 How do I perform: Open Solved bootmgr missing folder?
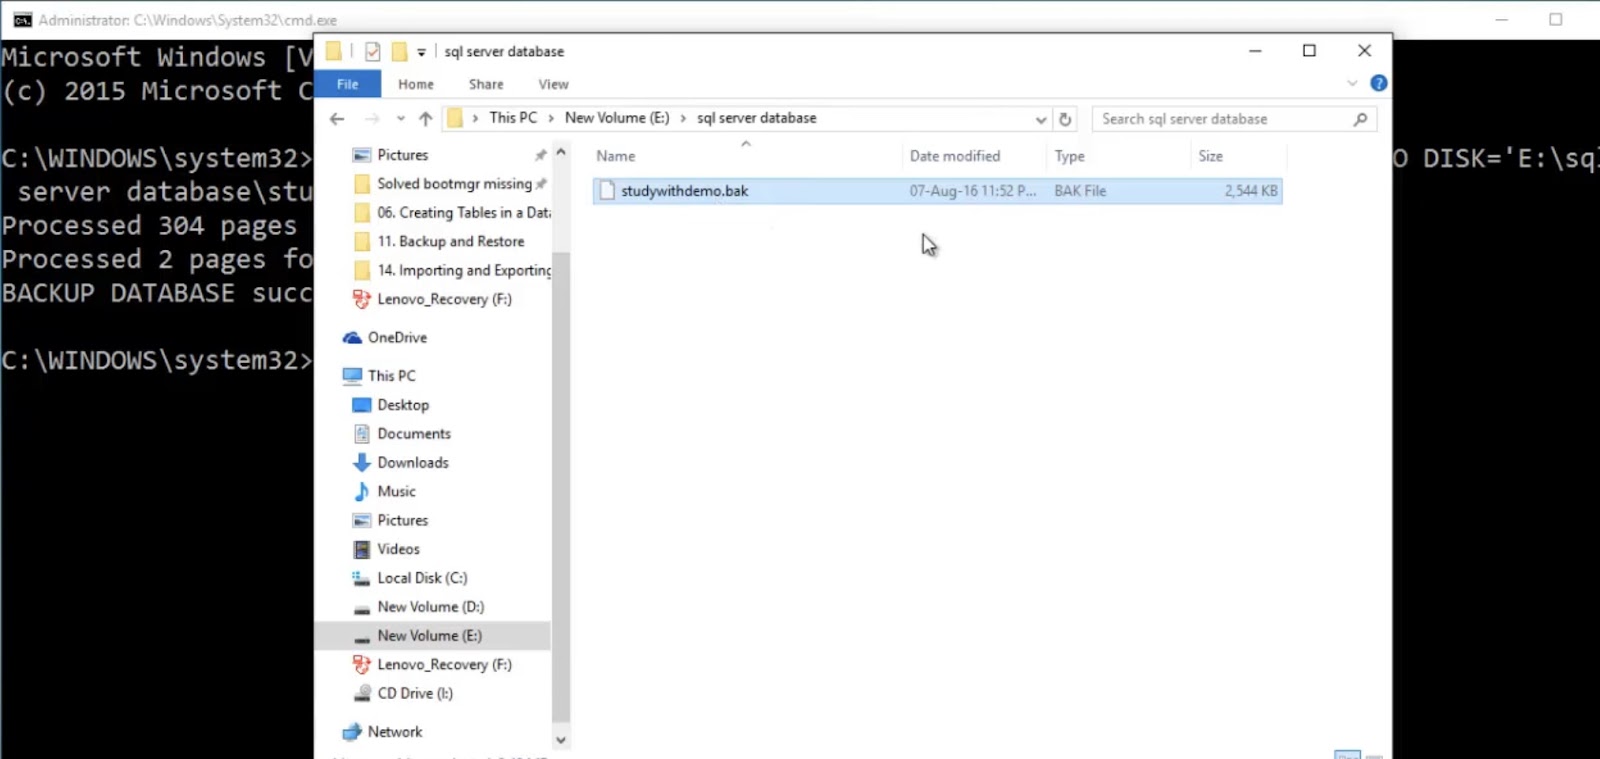click(454, 184)
